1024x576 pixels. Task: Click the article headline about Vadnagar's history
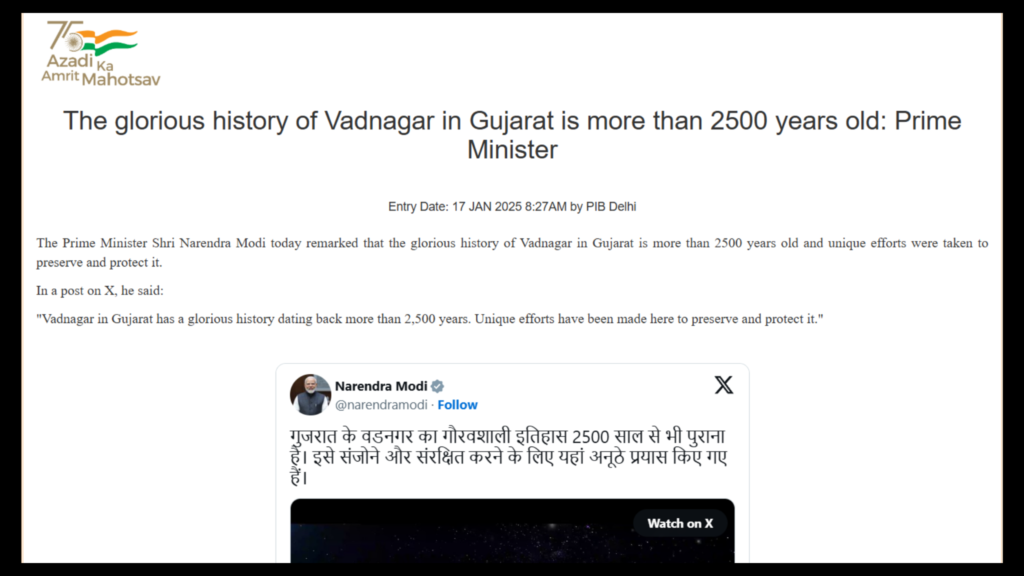511,135
